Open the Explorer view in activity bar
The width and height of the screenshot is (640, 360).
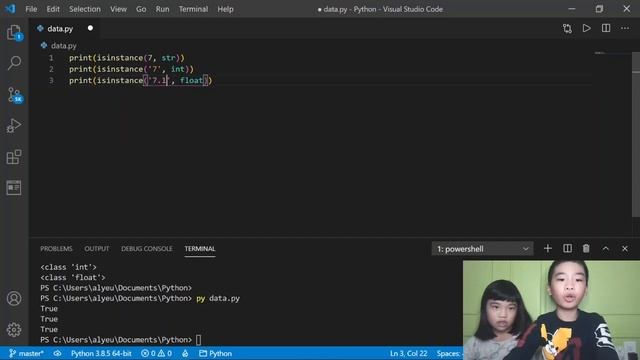[14, 32]
